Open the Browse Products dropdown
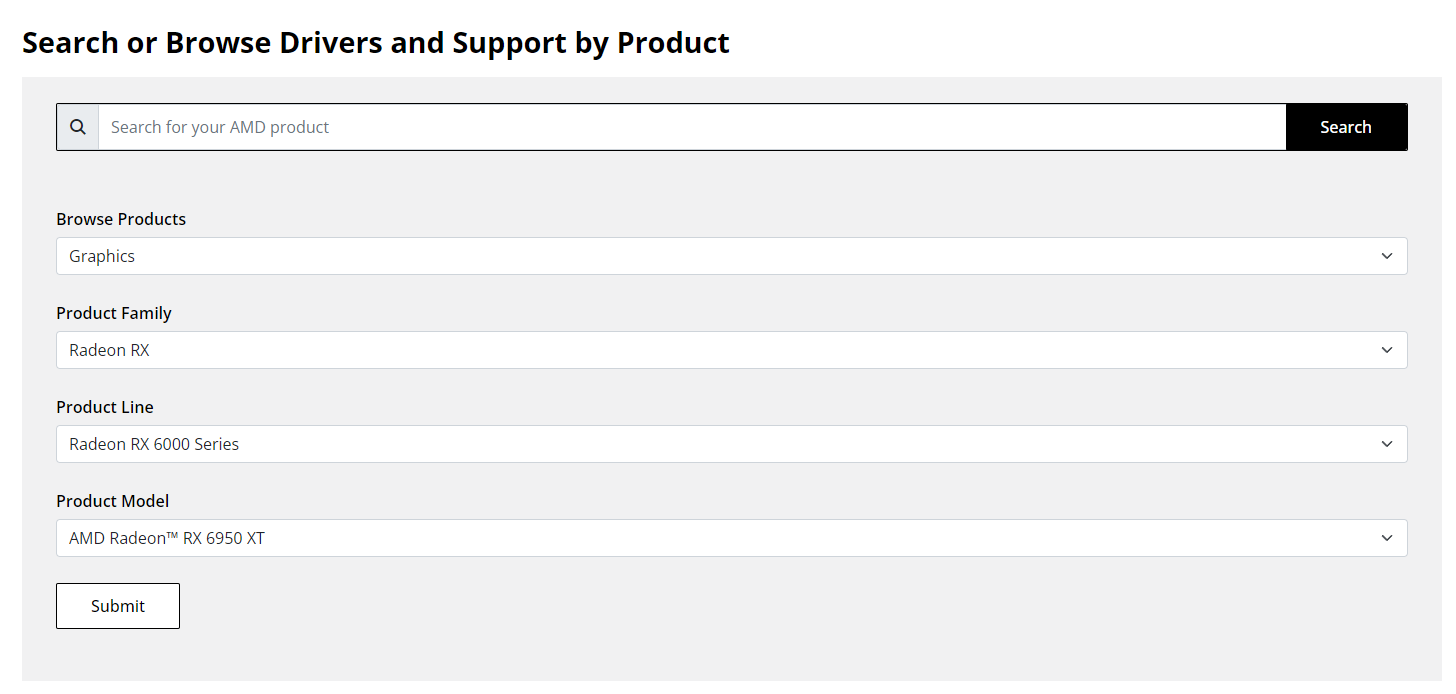 coord(731,256)
